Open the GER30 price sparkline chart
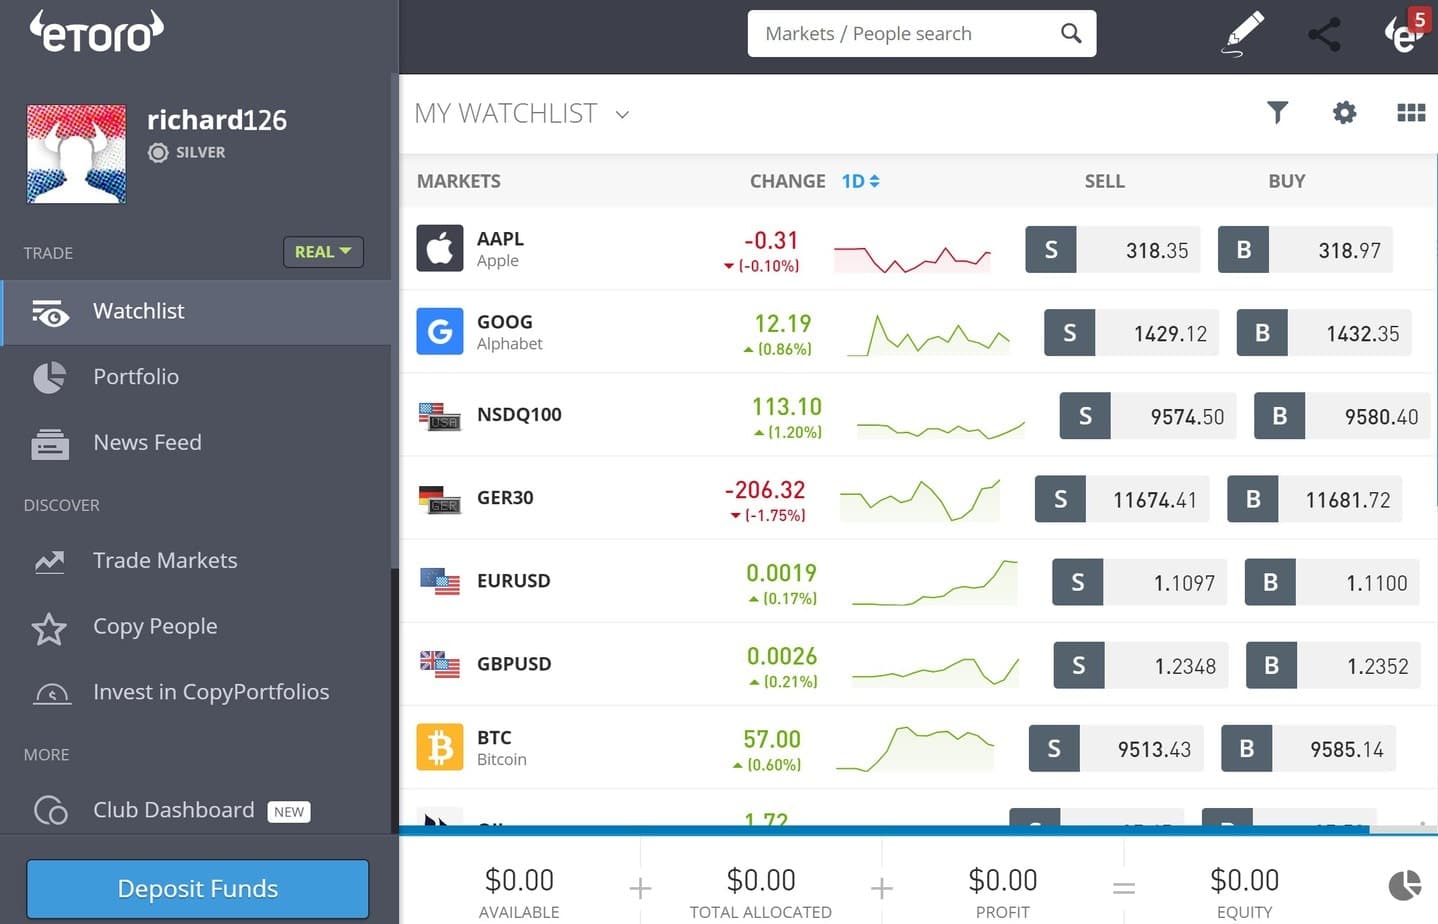Screen dimensions: 1438x924 point(920,500)
